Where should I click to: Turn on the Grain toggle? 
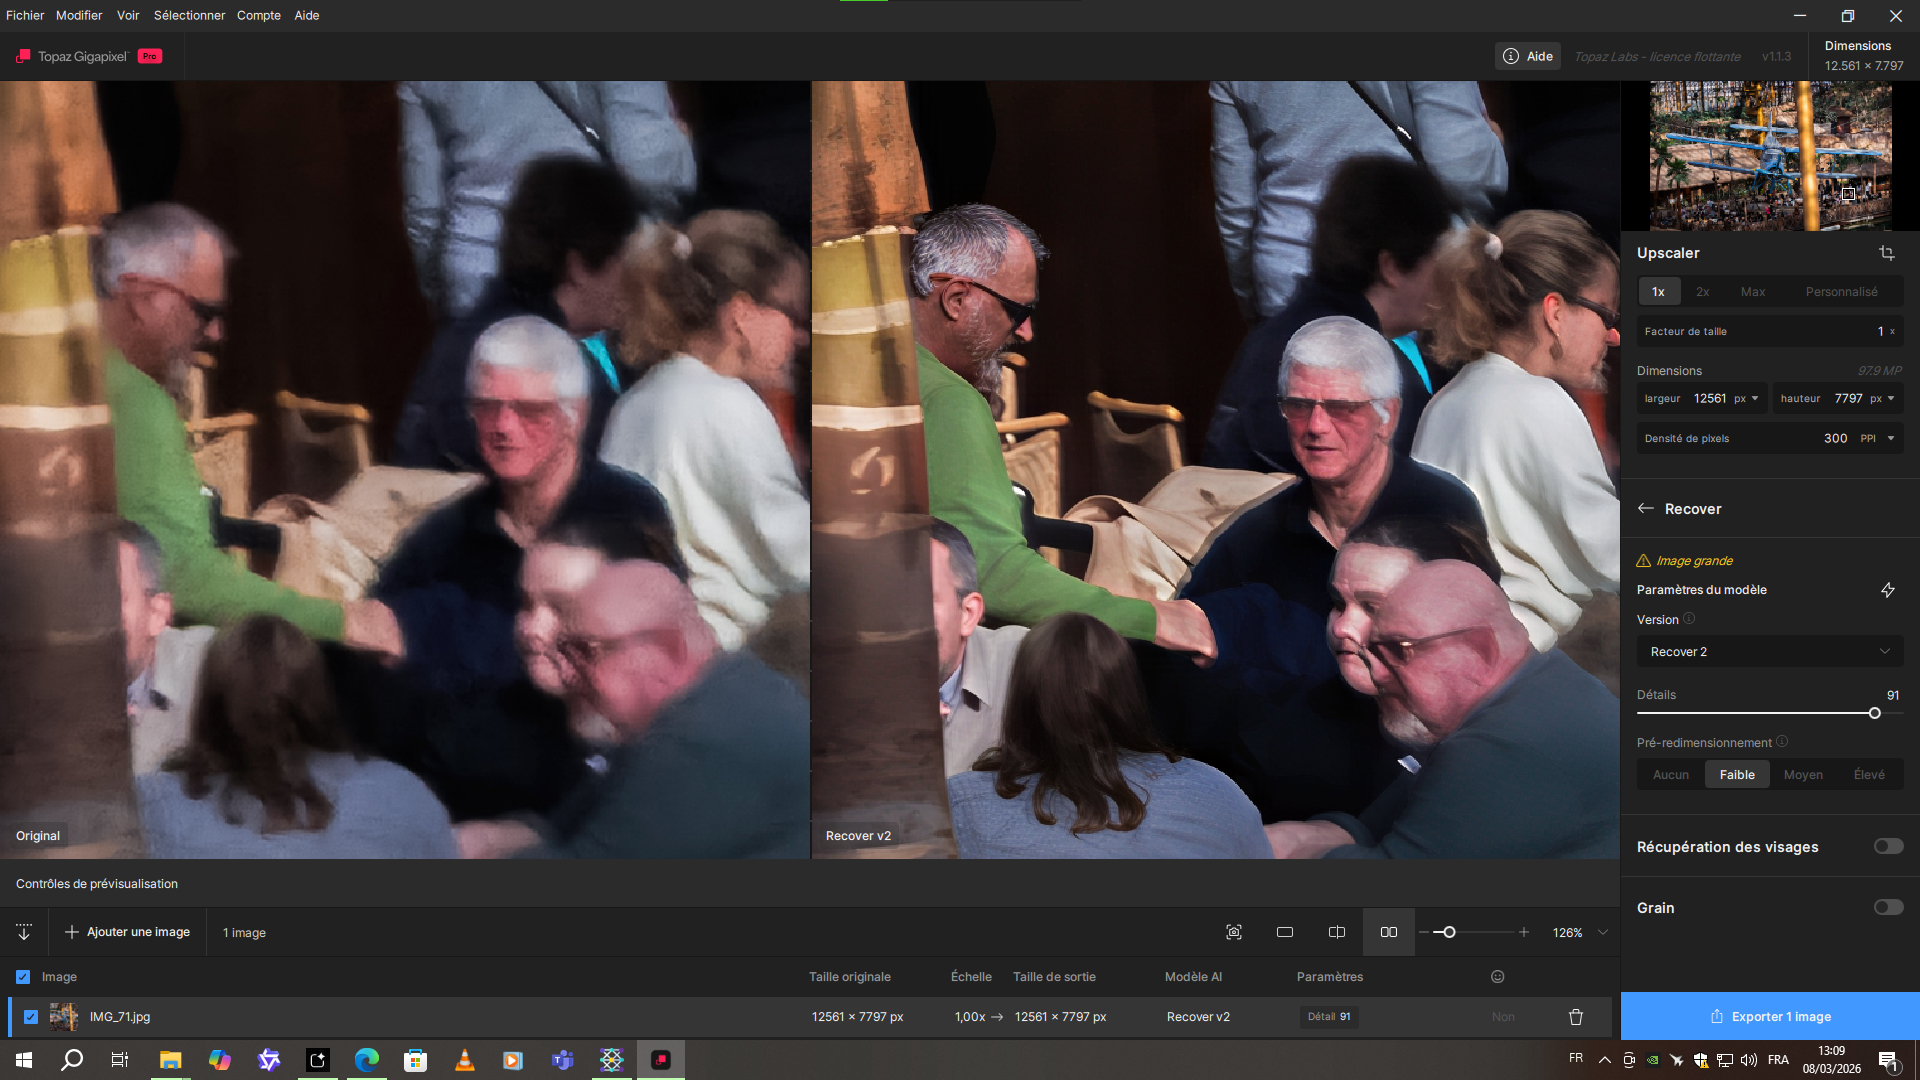coord(1888,908)
